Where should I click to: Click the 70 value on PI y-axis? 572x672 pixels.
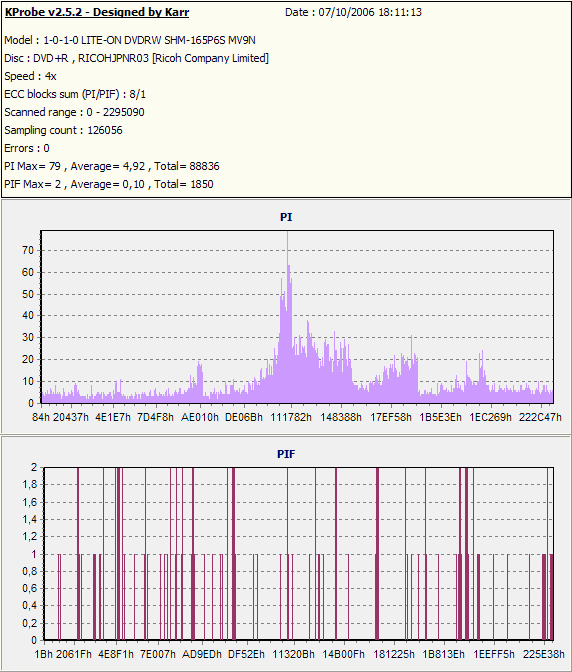(x=28, y=250)
